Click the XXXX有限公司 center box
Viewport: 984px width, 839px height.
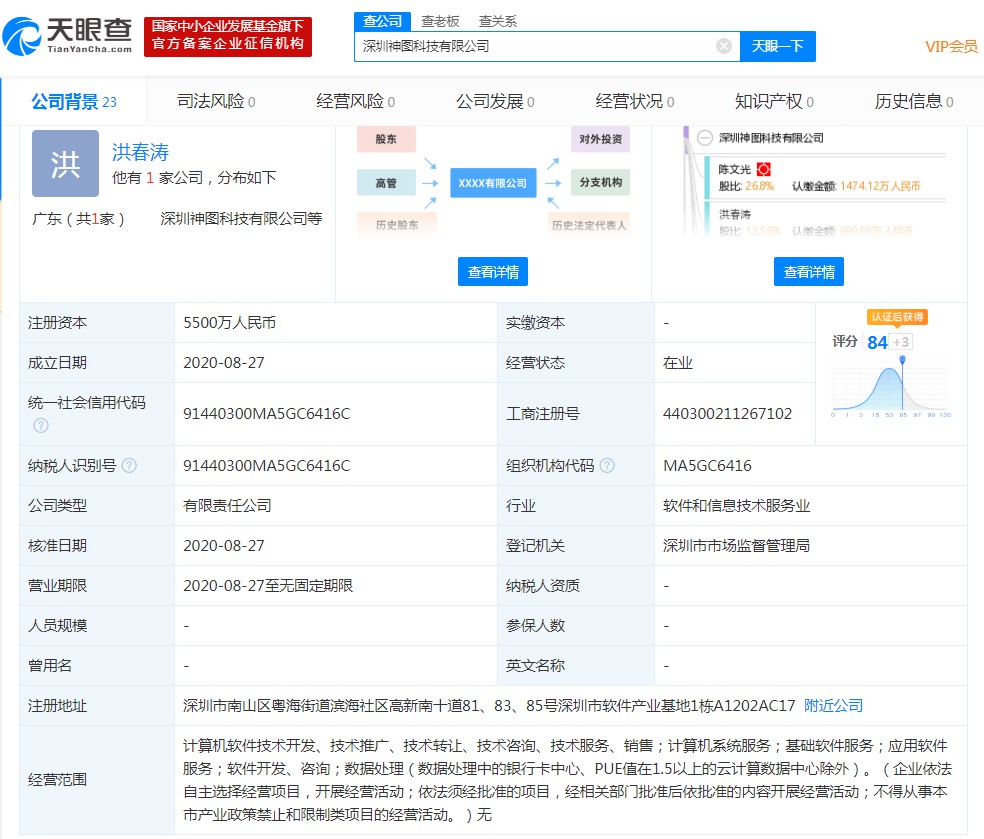493,183
